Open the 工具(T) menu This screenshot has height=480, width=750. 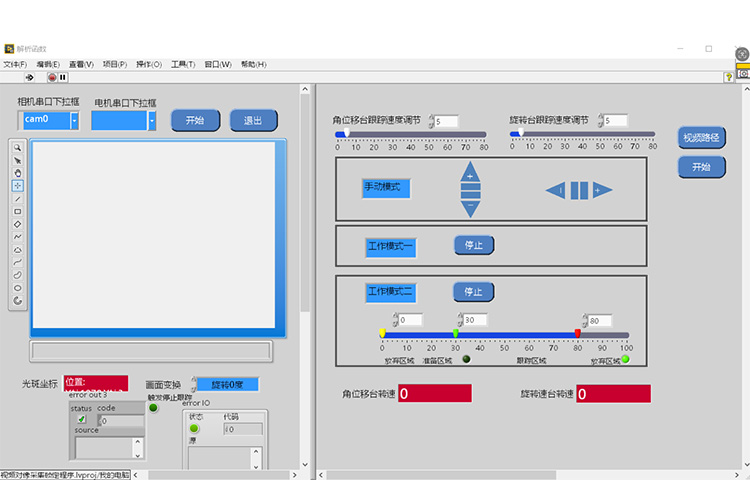(182, 64)
